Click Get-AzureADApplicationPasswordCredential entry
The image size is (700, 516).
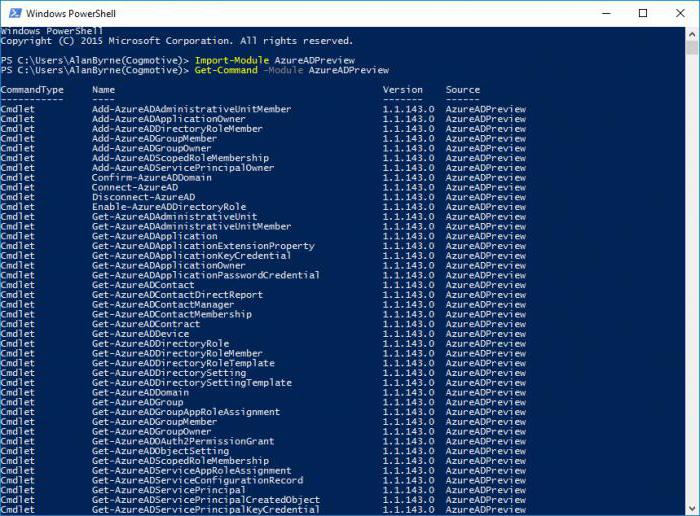tap(206, 275)
